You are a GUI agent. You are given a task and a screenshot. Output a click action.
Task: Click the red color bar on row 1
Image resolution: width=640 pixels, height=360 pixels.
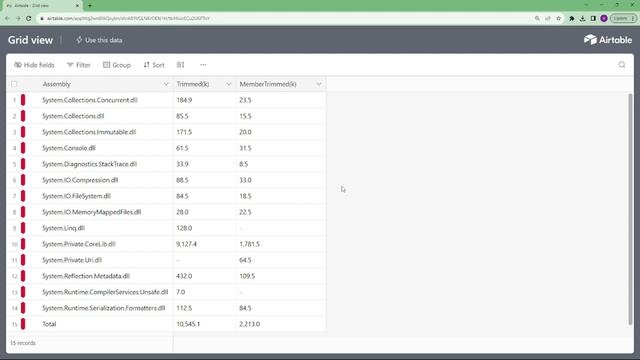point(23,100)
